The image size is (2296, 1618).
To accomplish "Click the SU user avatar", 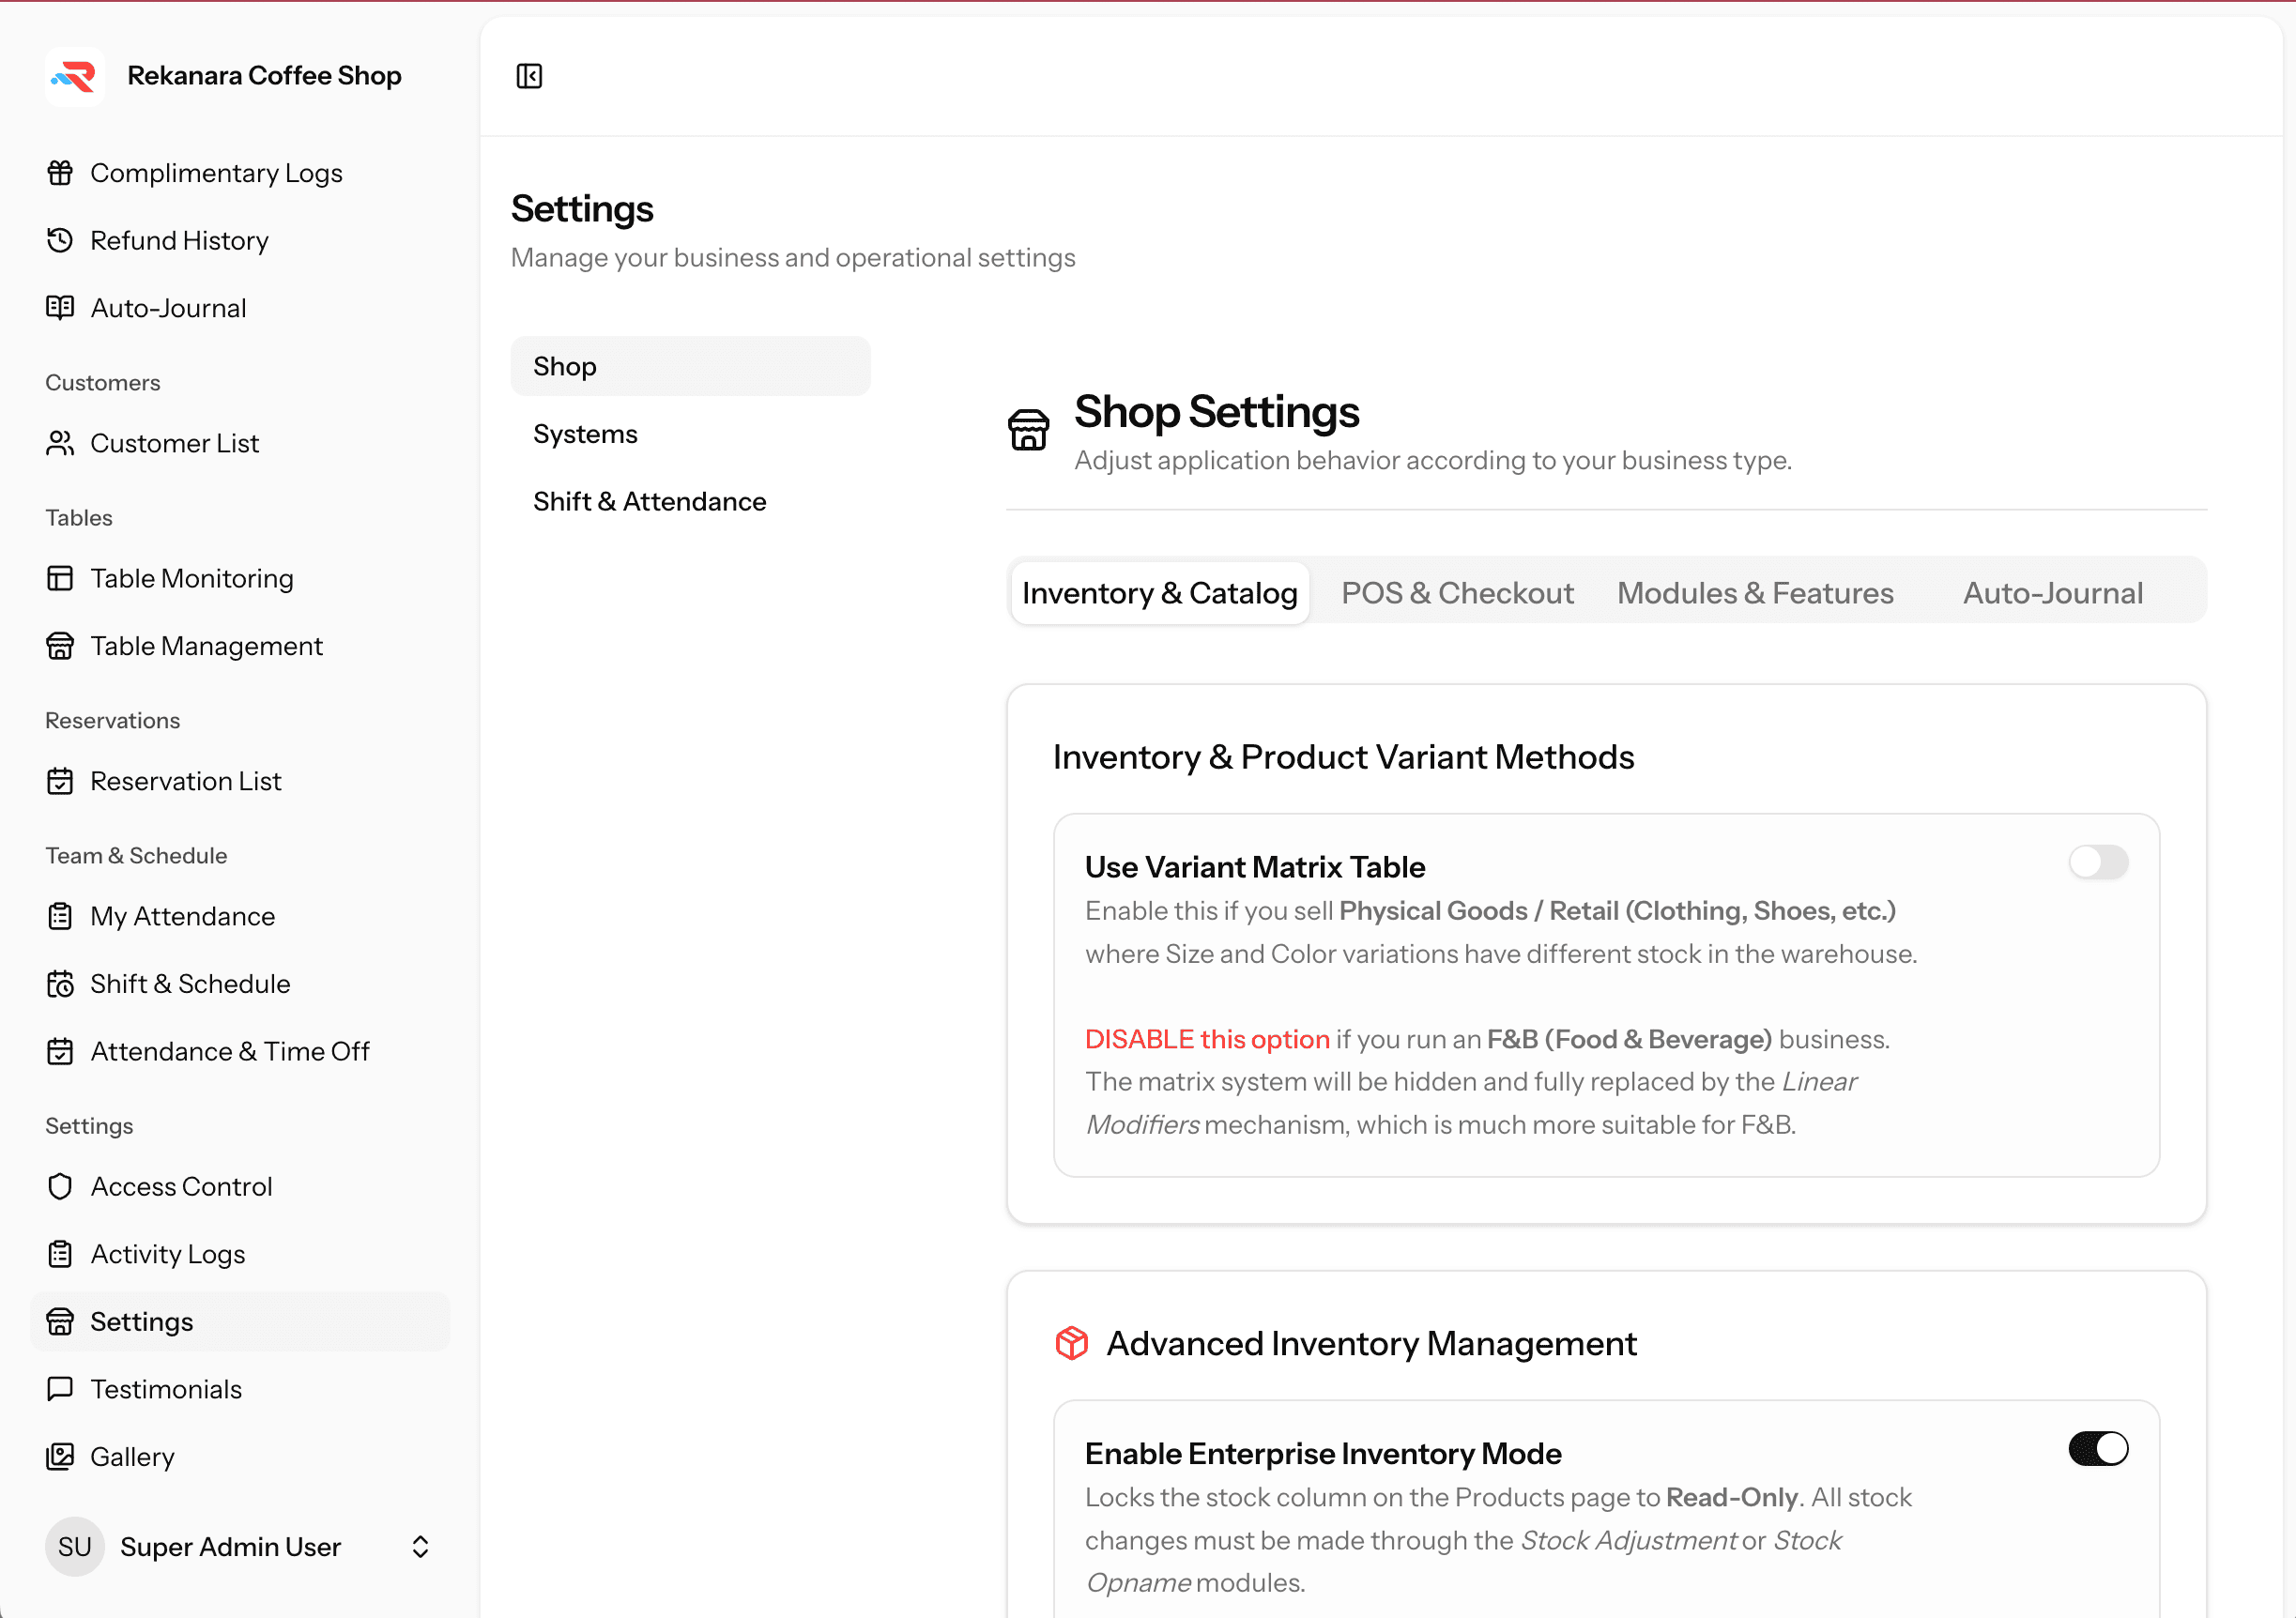I will [x=75, y=1547].
